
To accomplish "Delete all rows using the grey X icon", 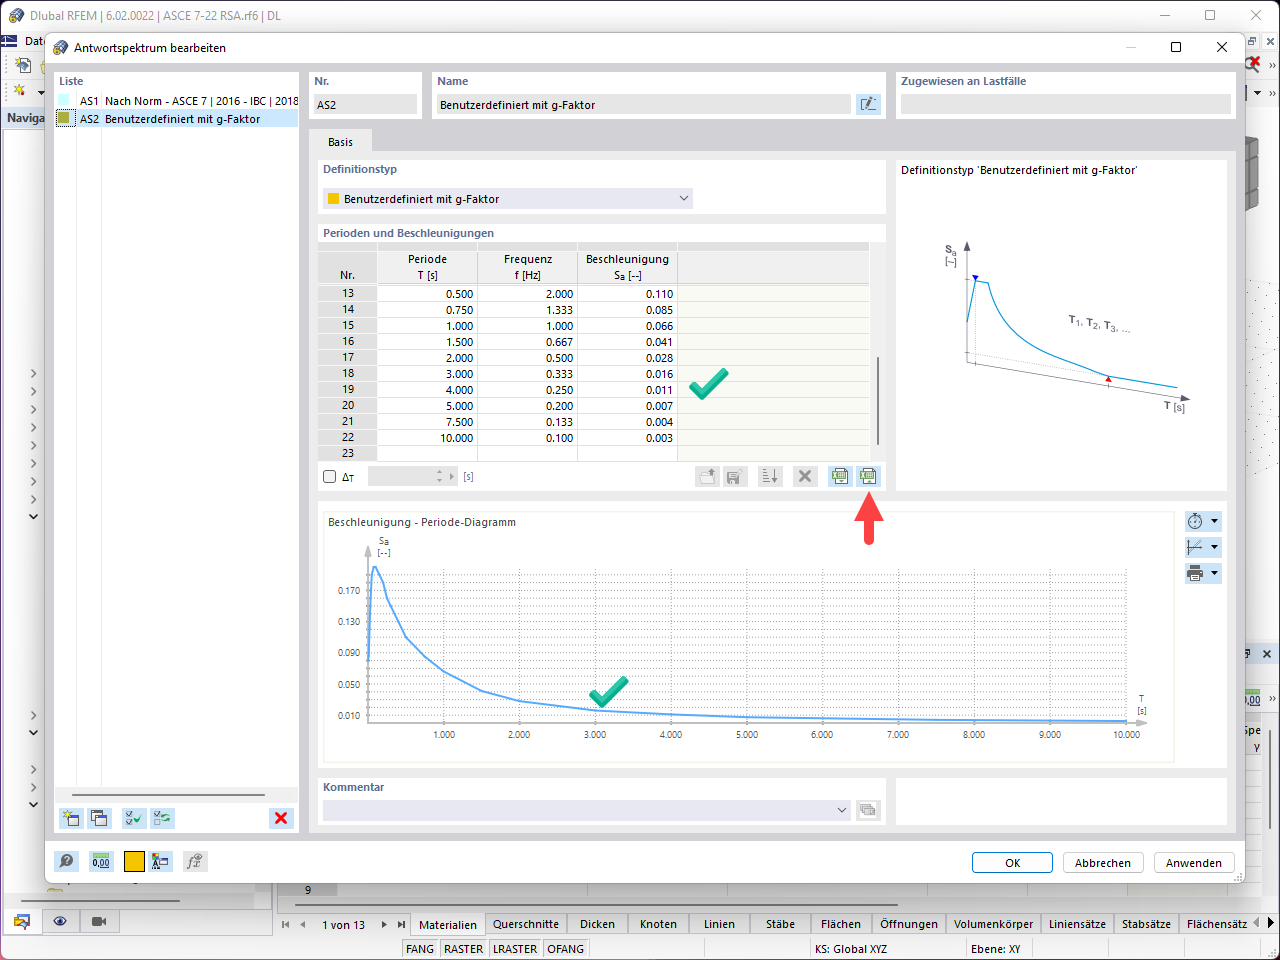I will pos(805,477).
